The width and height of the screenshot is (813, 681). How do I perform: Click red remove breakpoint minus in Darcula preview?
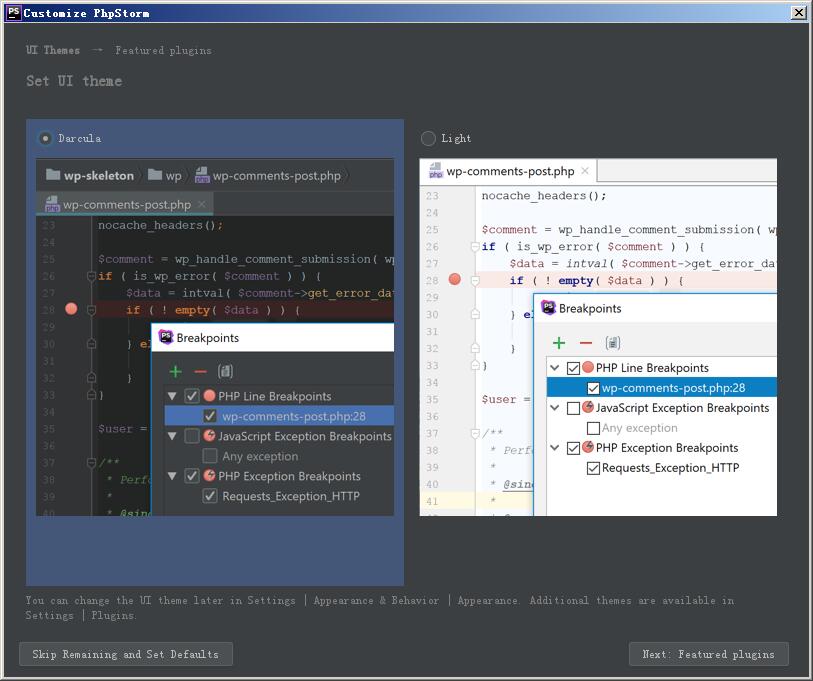pos(201,371)
